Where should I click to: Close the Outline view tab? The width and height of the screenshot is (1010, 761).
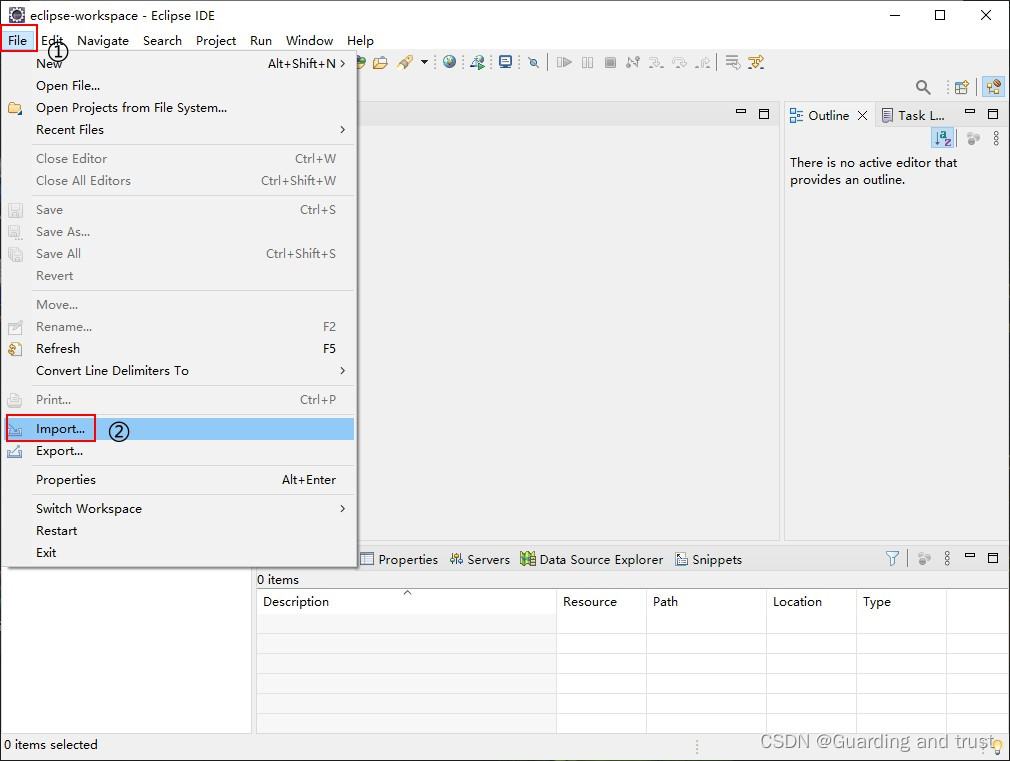point(862,115)
